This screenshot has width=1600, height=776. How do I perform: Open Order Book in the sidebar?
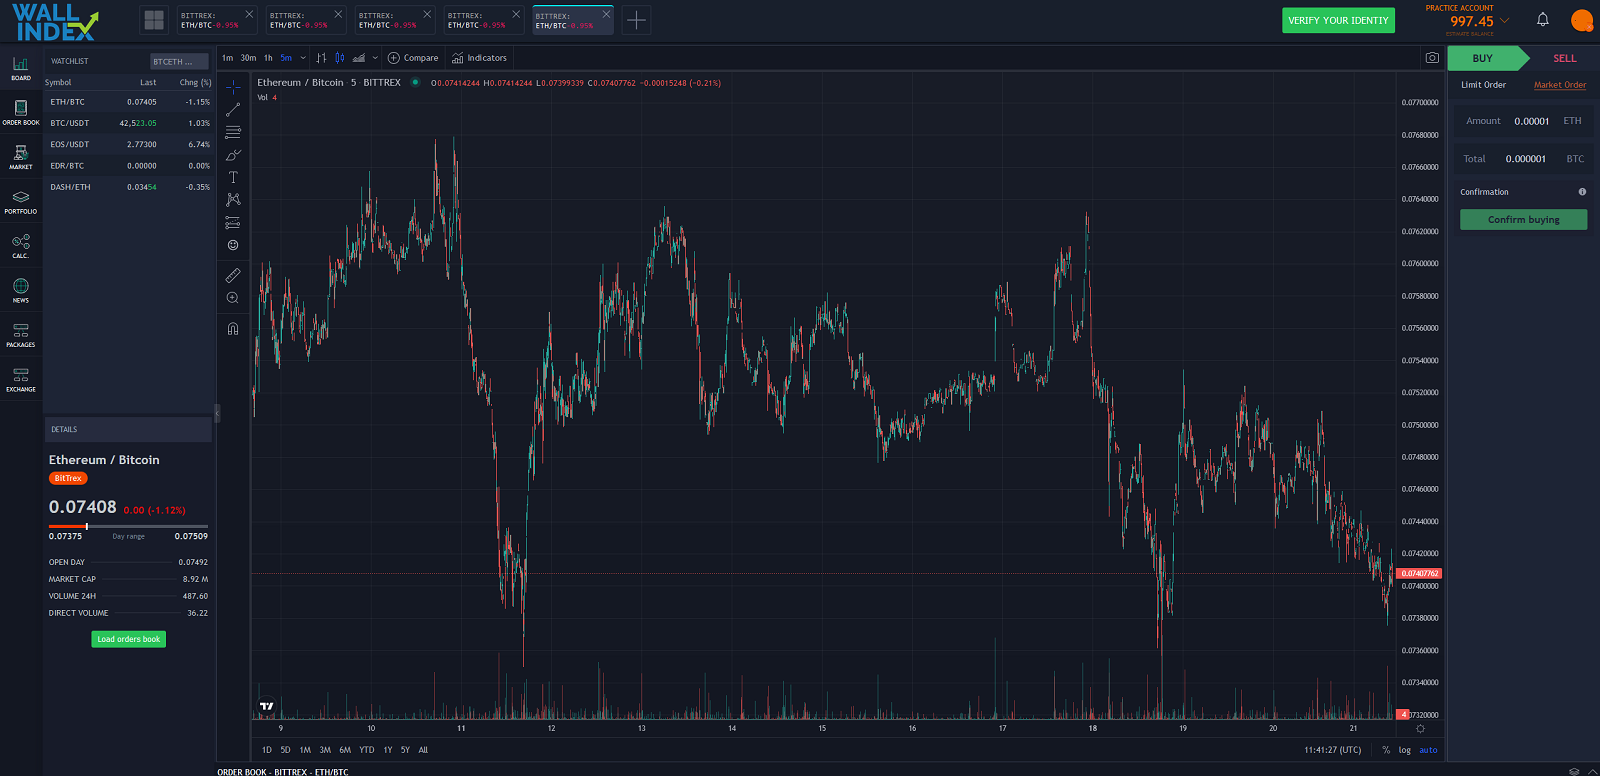click(21, 112)
